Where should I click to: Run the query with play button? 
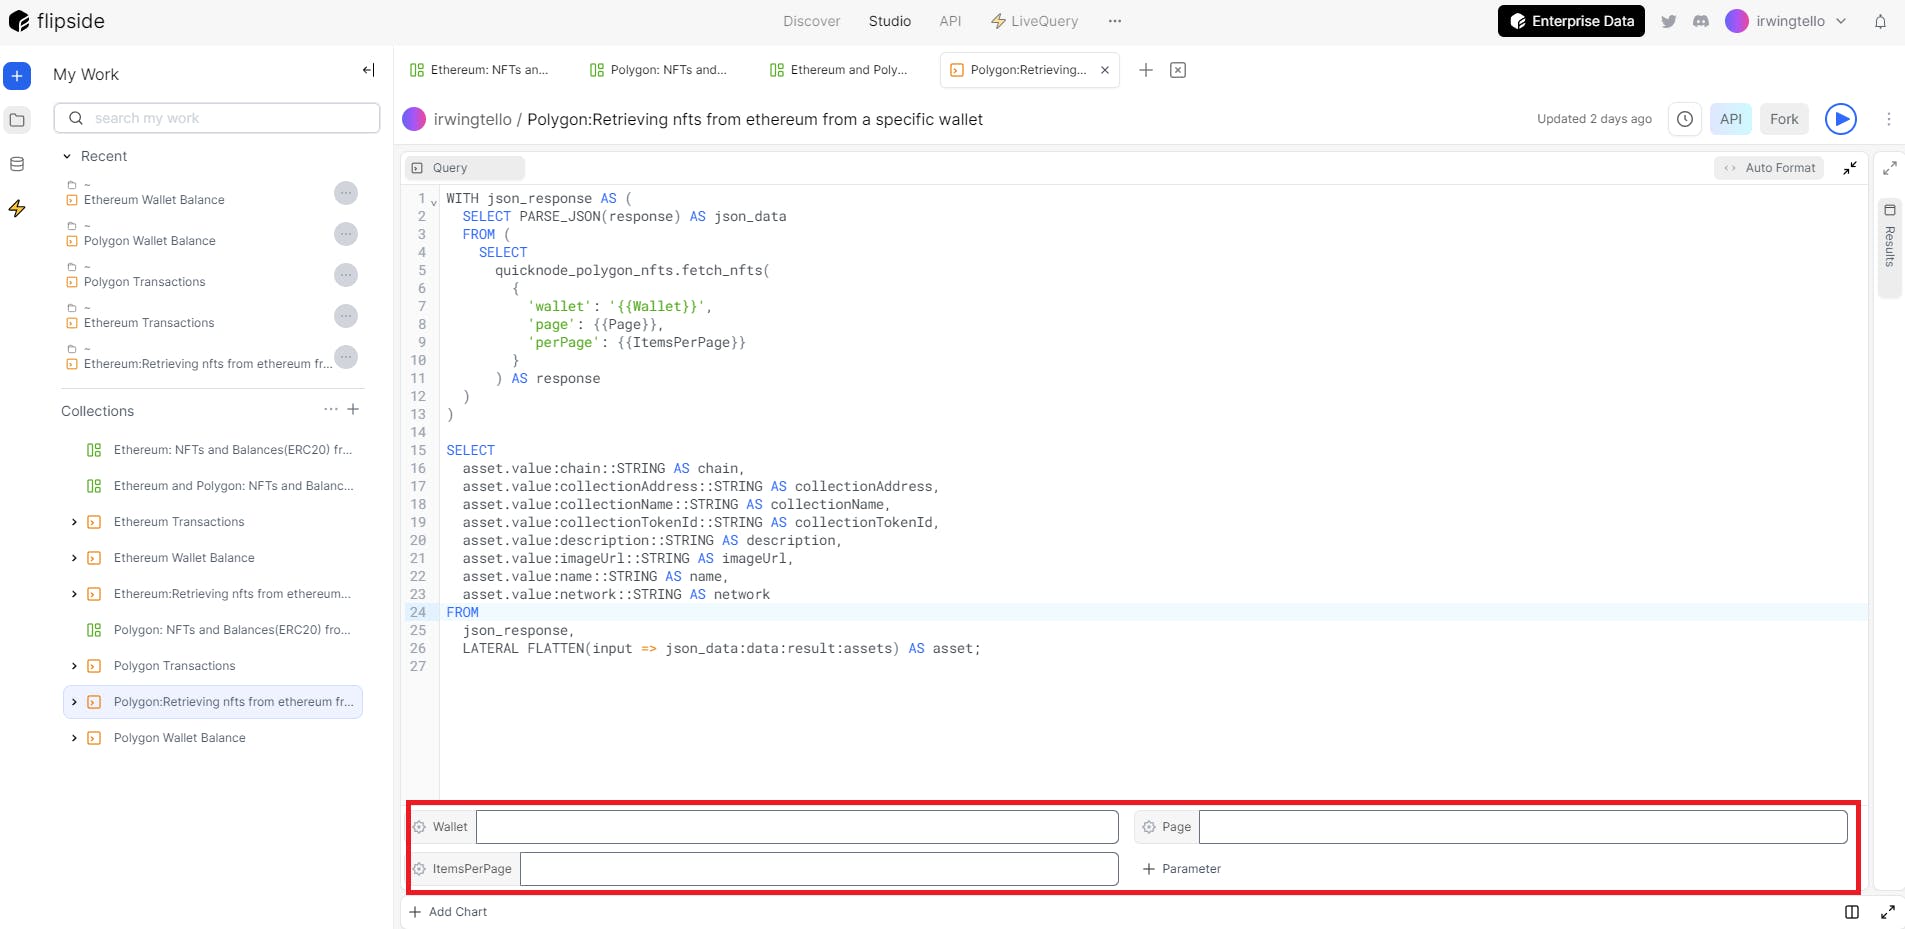(1841, 119)
